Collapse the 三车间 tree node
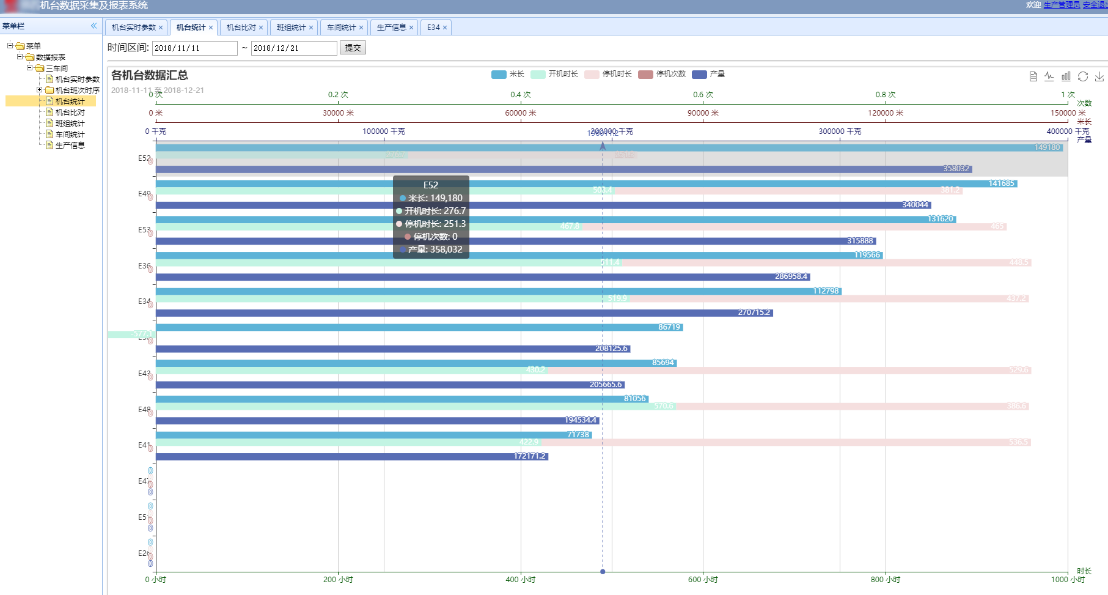Image resolution: width=1108 pixels, height=595 pixels. (x=29, y=68)
